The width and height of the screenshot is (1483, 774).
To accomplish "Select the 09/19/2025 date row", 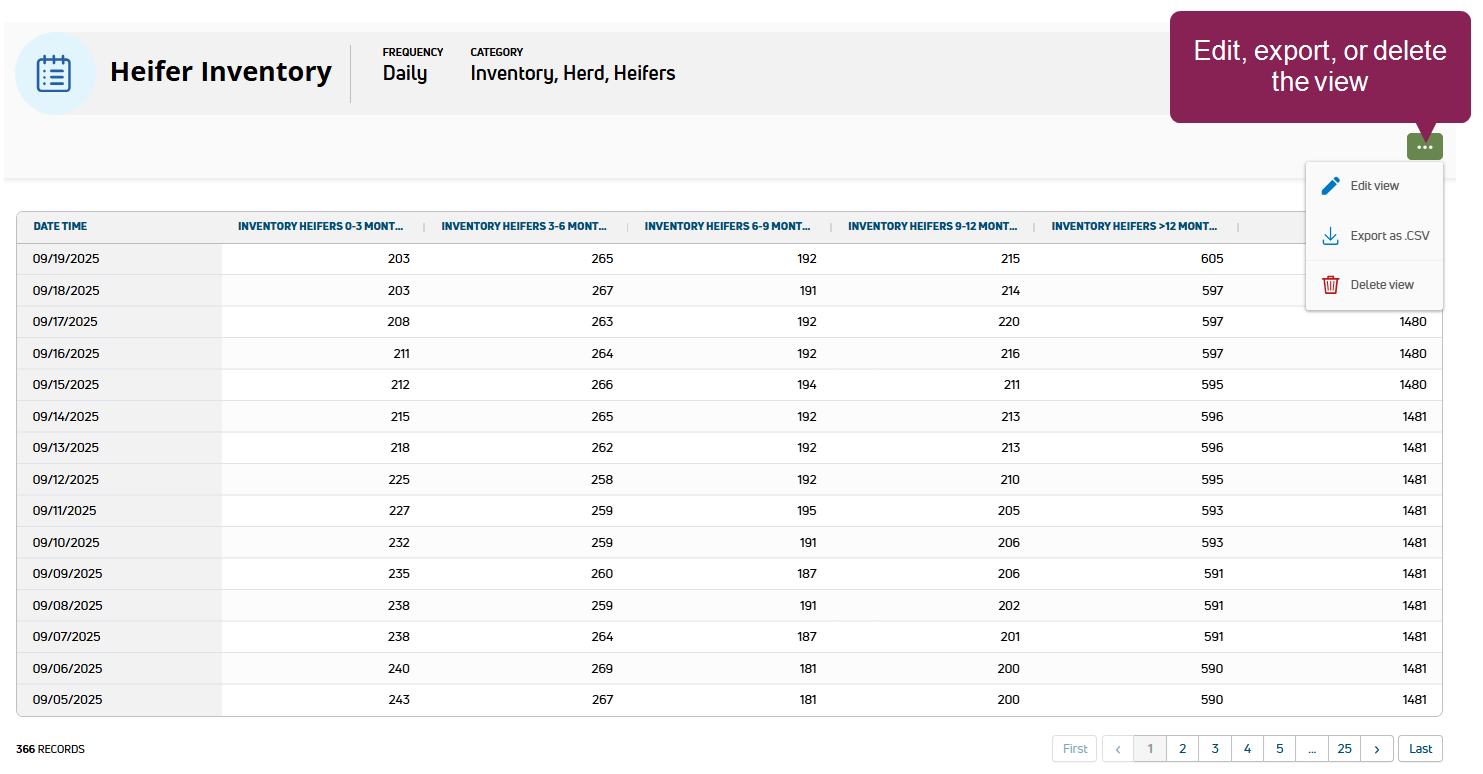I will 66,259.
